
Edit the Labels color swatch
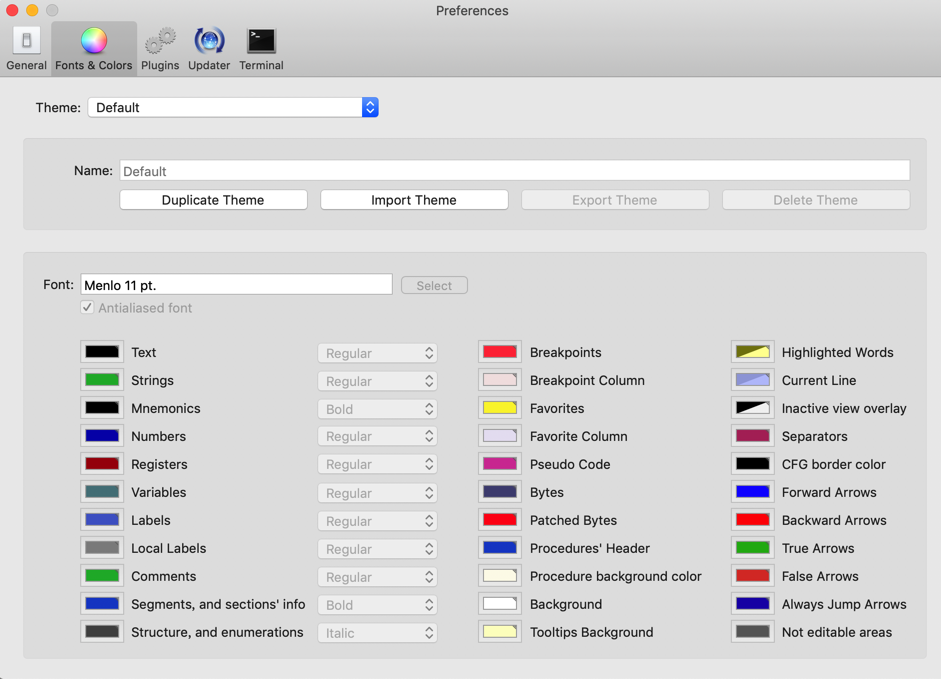(x=102, y=520)
